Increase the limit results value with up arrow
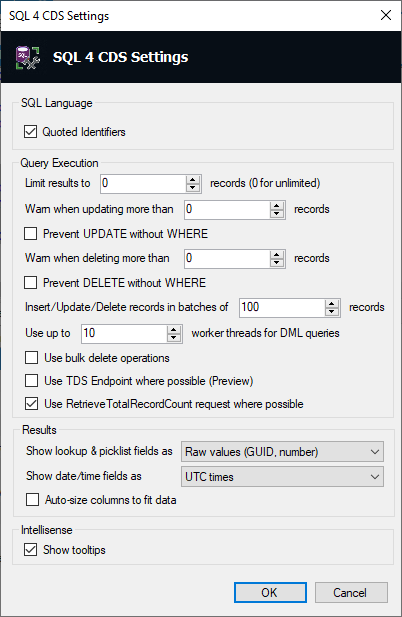 coord(193,179)
